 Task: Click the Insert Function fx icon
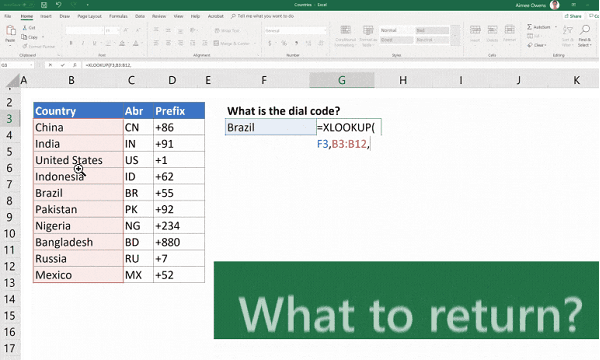75,65
